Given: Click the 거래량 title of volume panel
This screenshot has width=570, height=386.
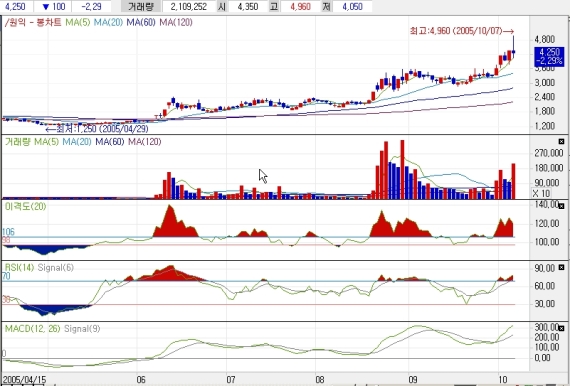Looking at the screenshot, I should coord(17,142).
